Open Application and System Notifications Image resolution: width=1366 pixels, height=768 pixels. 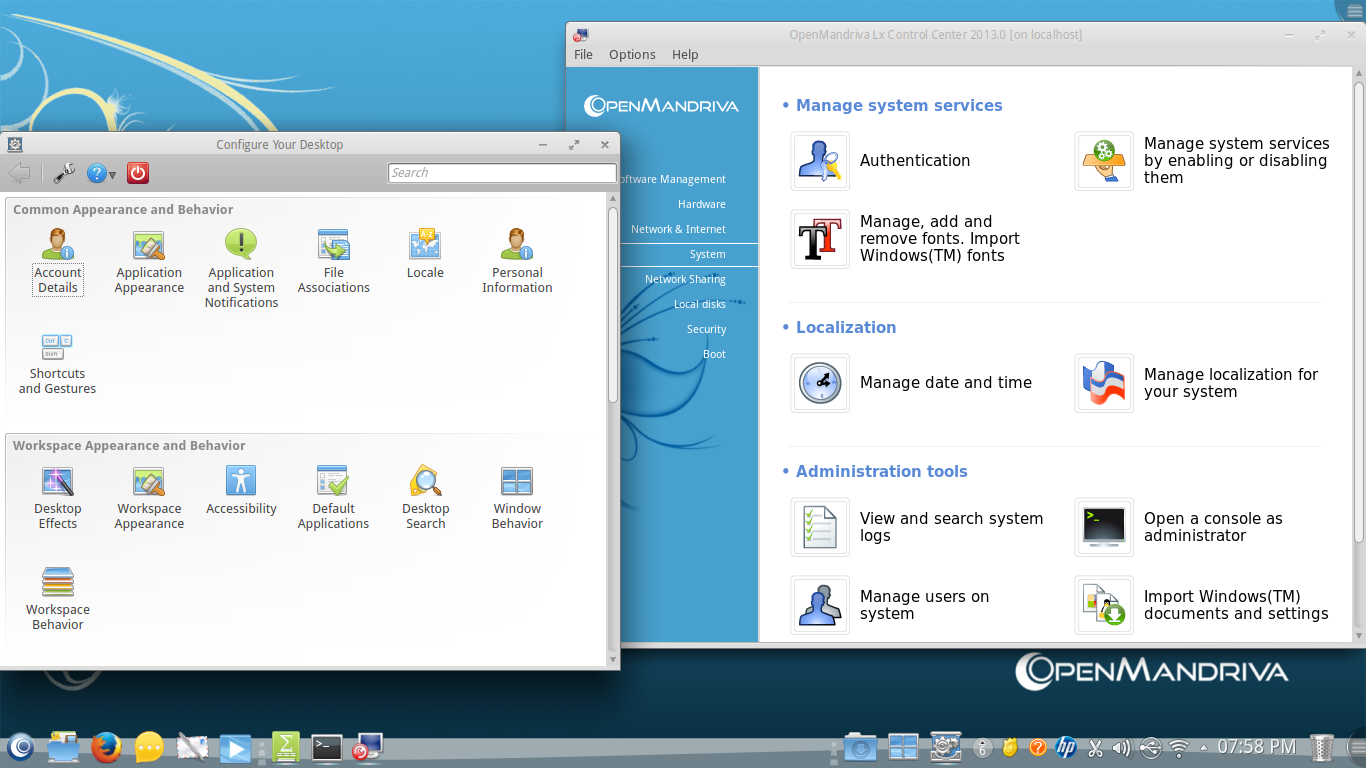pos(241,268)
